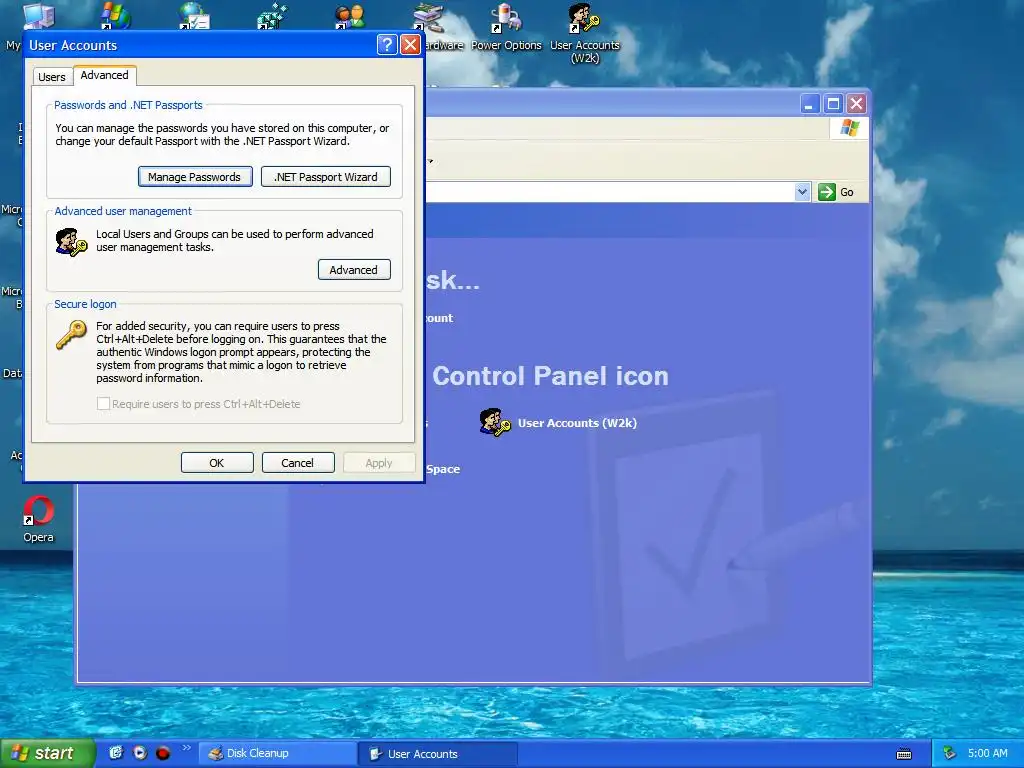
Task: Close the background Control Panel window
Action: pyautogui.click(x=856, y=104)
